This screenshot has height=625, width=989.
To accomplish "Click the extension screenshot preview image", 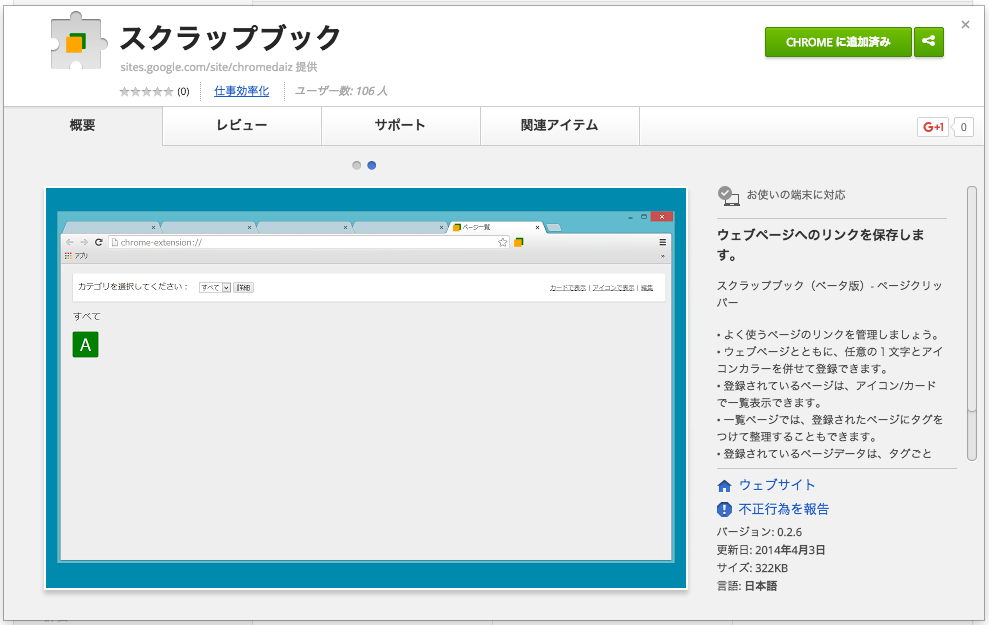I will click(x=366, y=388).
